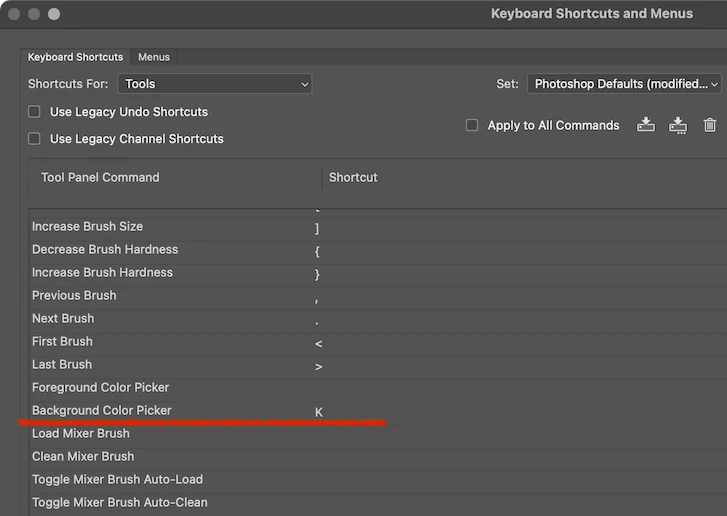Select the Foreground Color Picker row

tap(378, 390)
